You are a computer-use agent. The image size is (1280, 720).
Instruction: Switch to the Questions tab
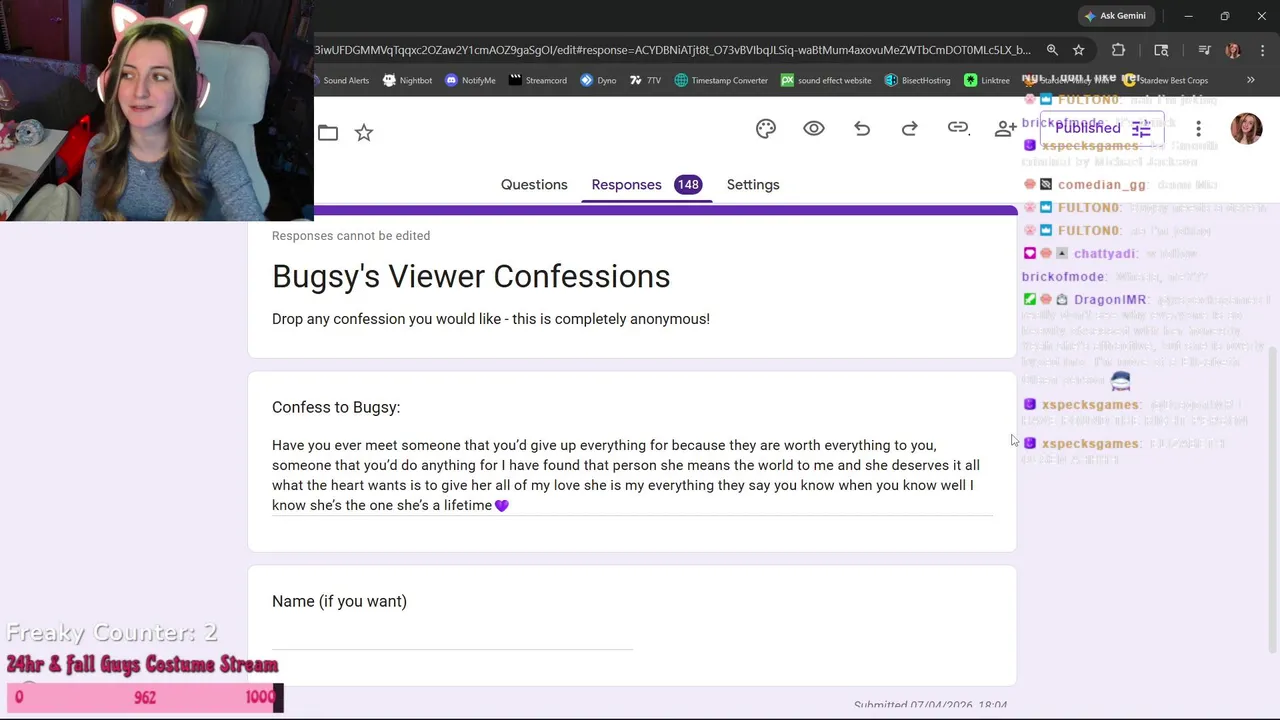(x=534, y=184)
